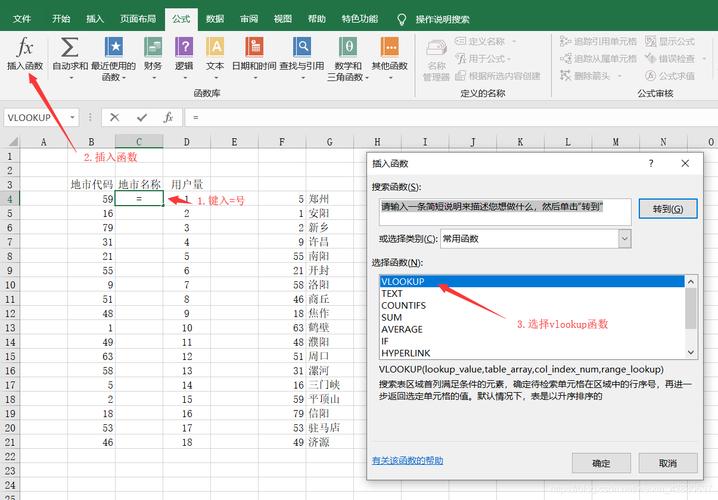Select row 4 header
Viewport: 718px width, 500px height.
point(10,199)
